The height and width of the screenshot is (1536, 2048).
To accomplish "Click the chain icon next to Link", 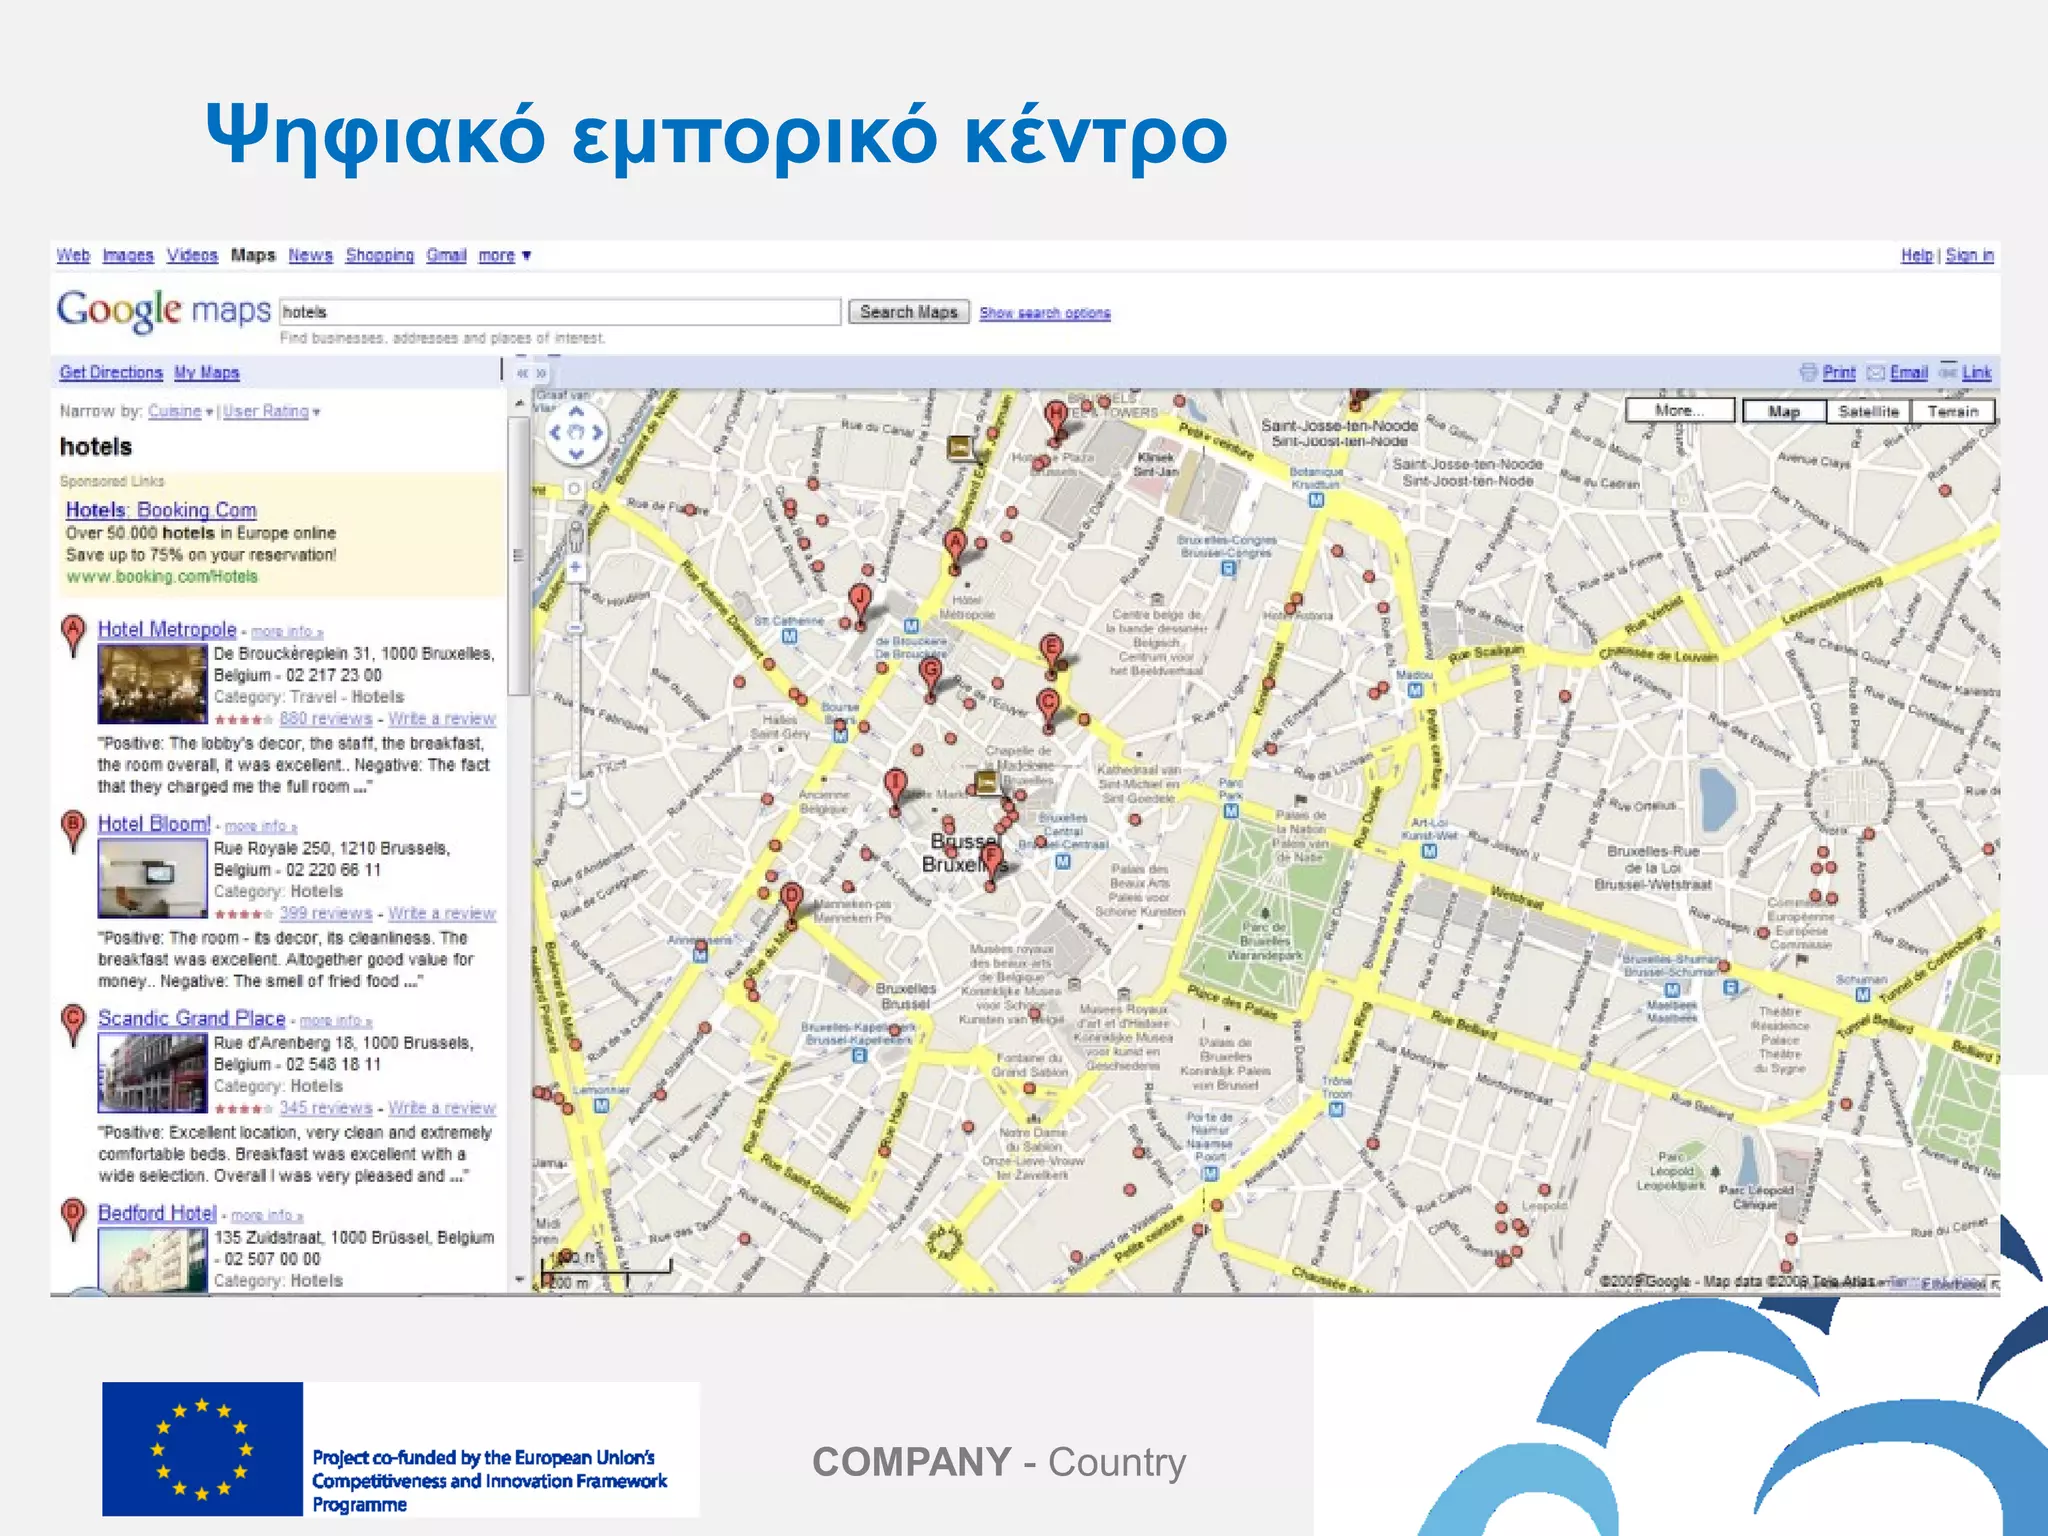I will coord(1948,371).
